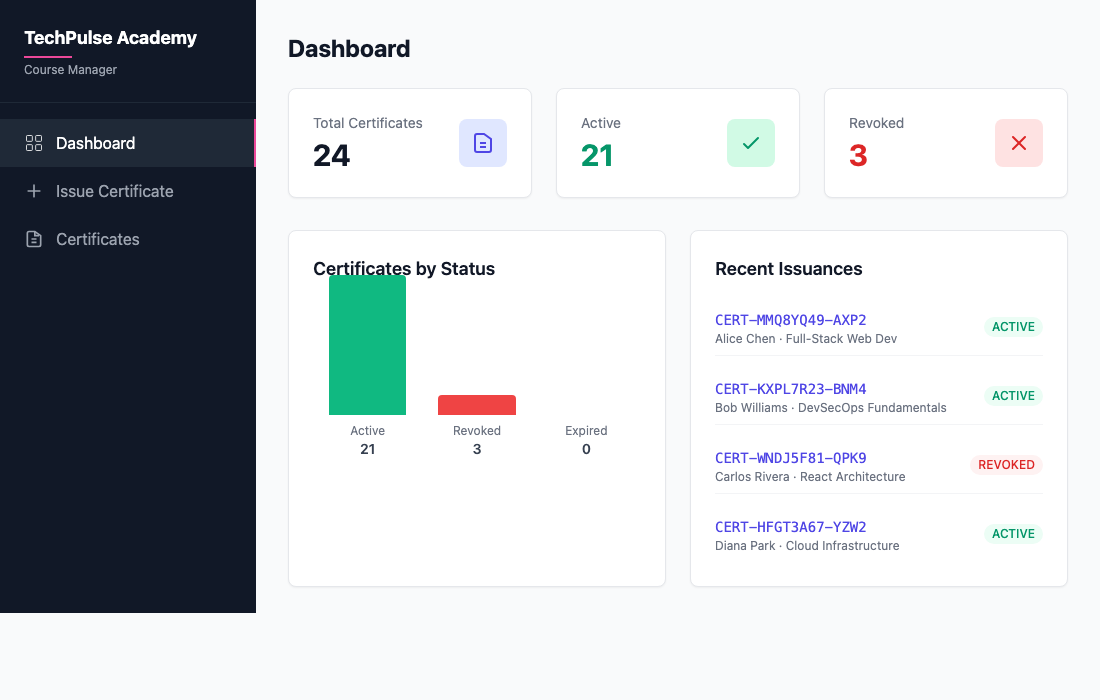This screenshot has width=1100, height=700.
Task: Open Diana Park's certificate CERT-HFGT3A67-YZW2
Action: tap(790, 526)
